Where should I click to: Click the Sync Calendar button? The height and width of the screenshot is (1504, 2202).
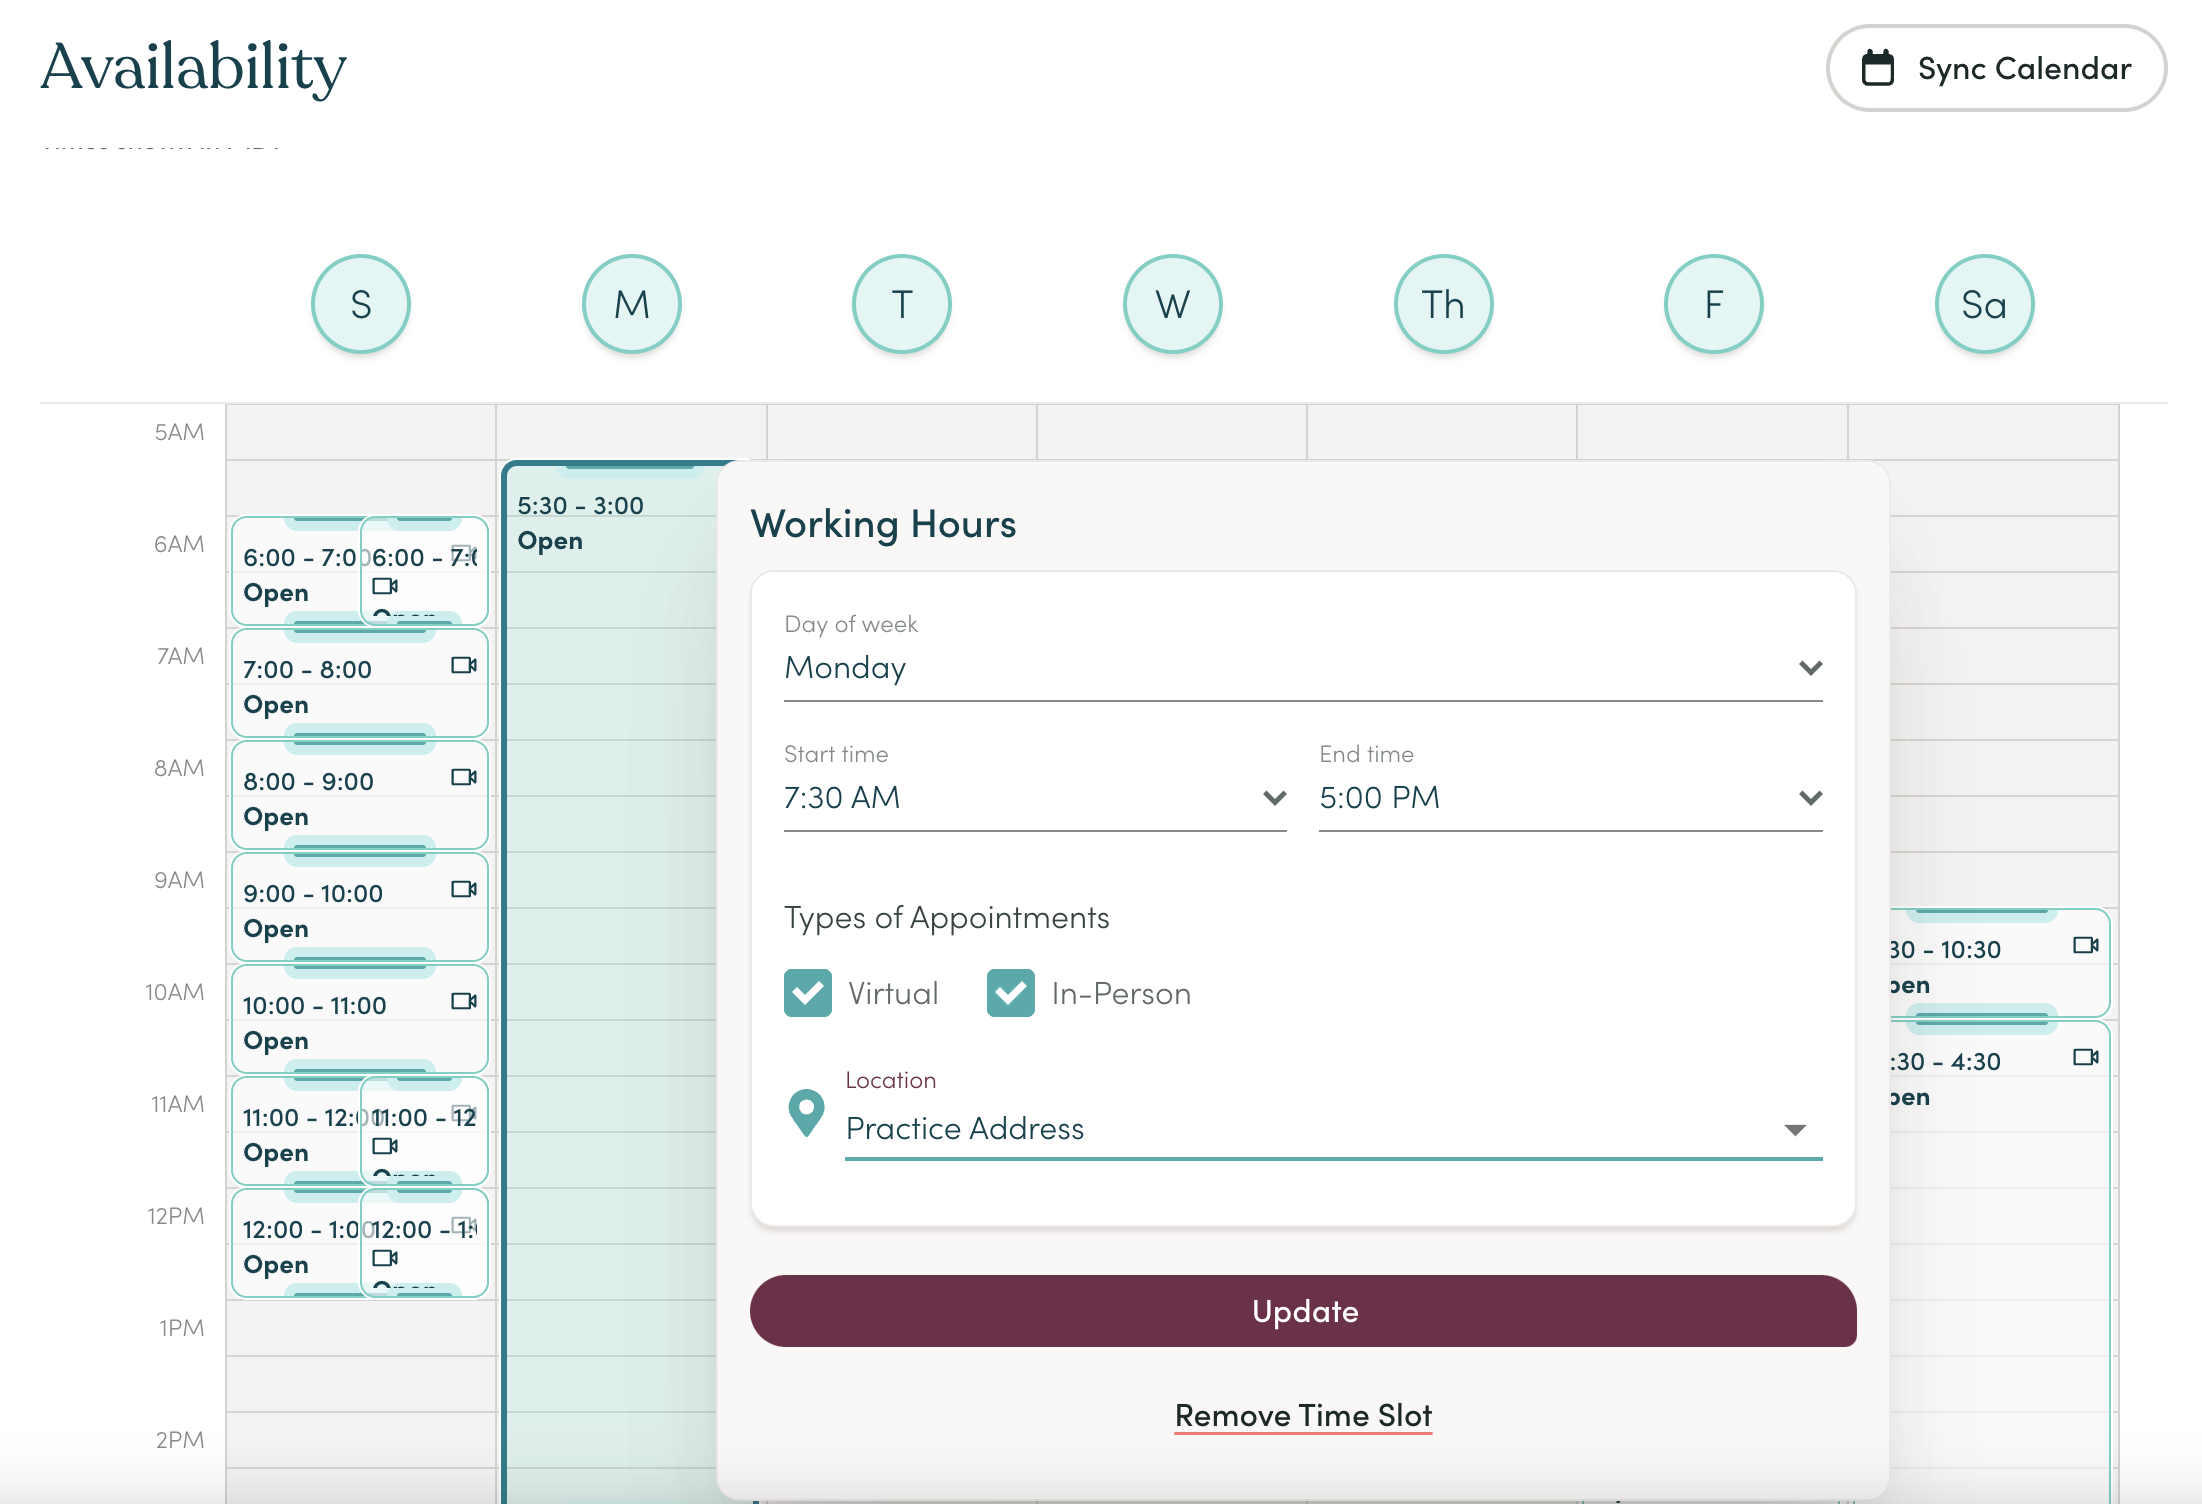coord(1996,68)
